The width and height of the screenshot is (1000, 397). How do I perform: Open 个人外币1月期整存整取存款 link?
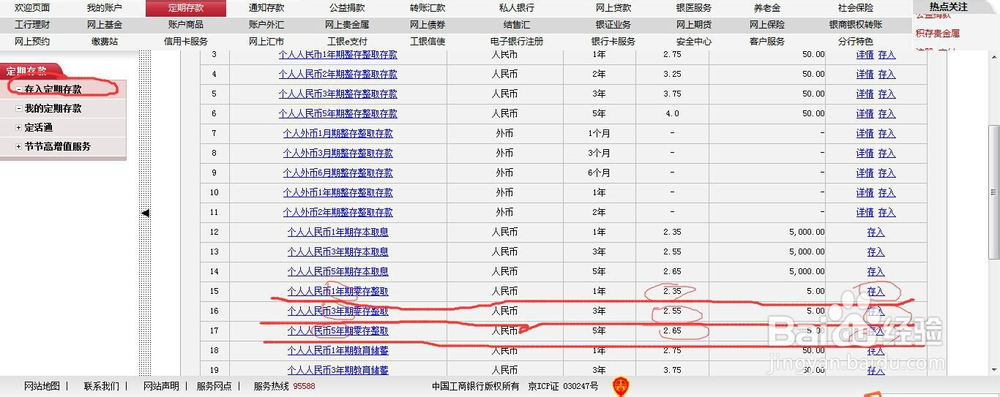[x=338, y=134]
